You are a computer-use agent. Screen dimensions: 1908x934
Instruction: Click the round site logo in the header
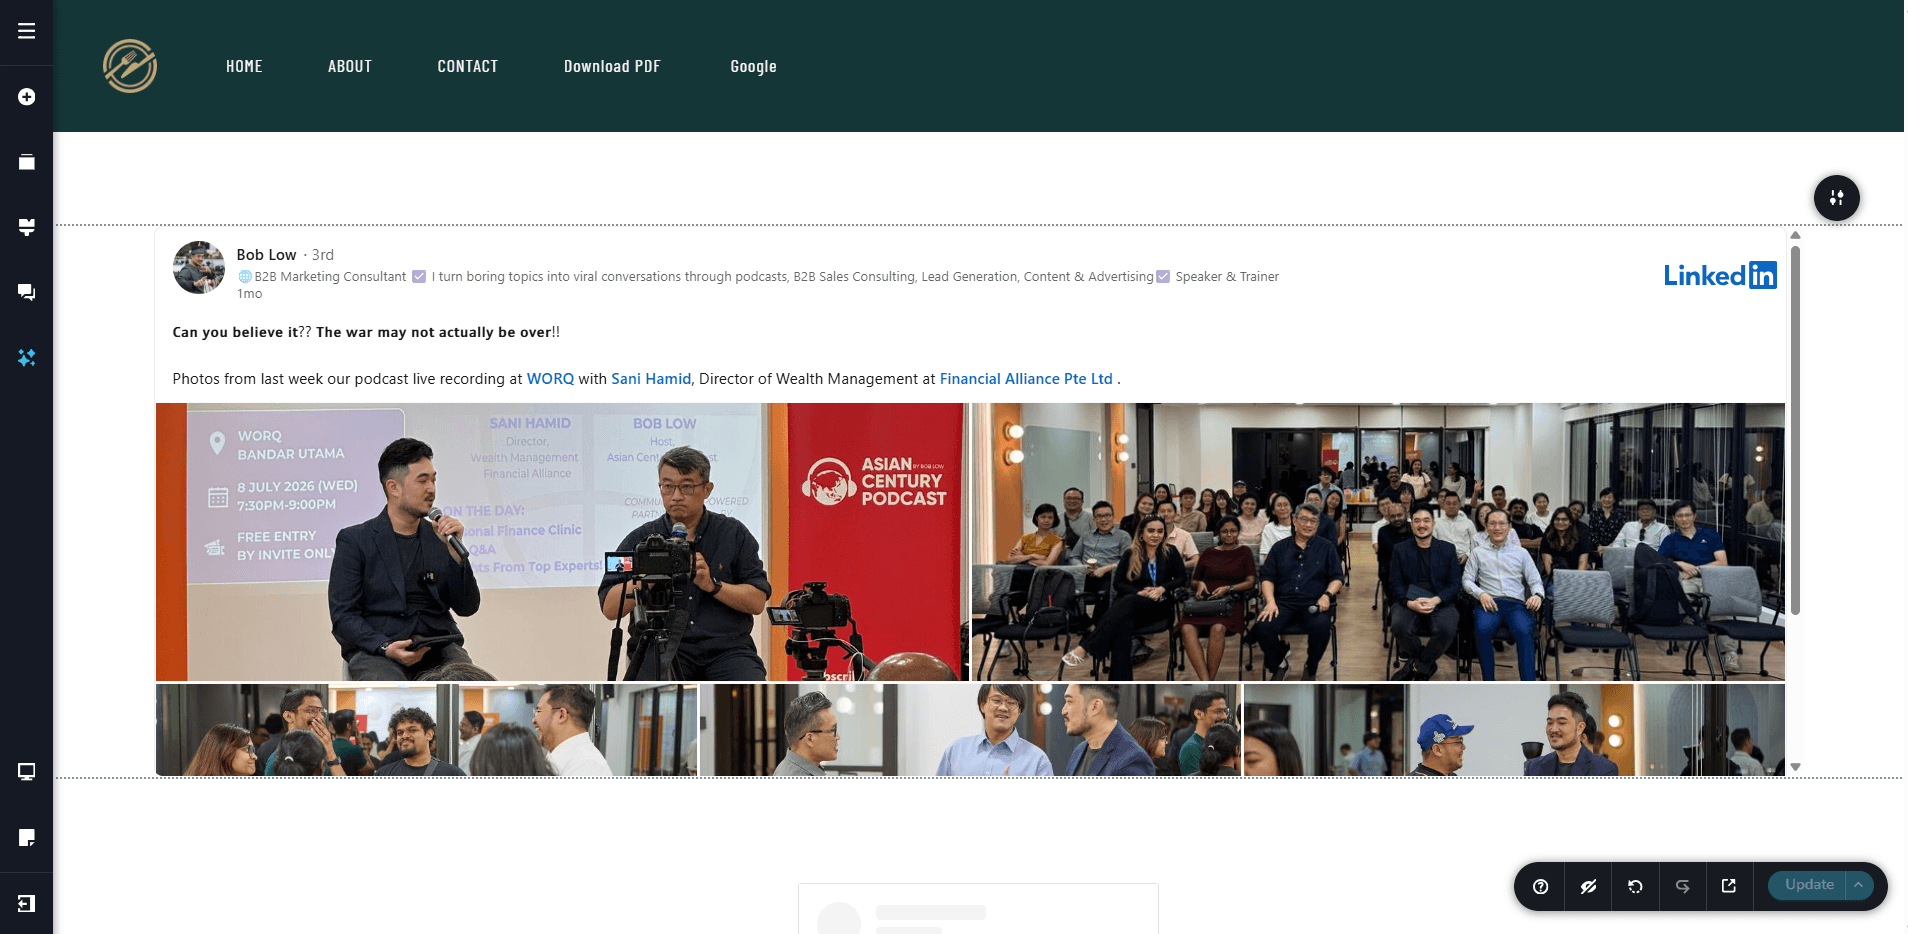pyautogui.click(x=130, y=66)
